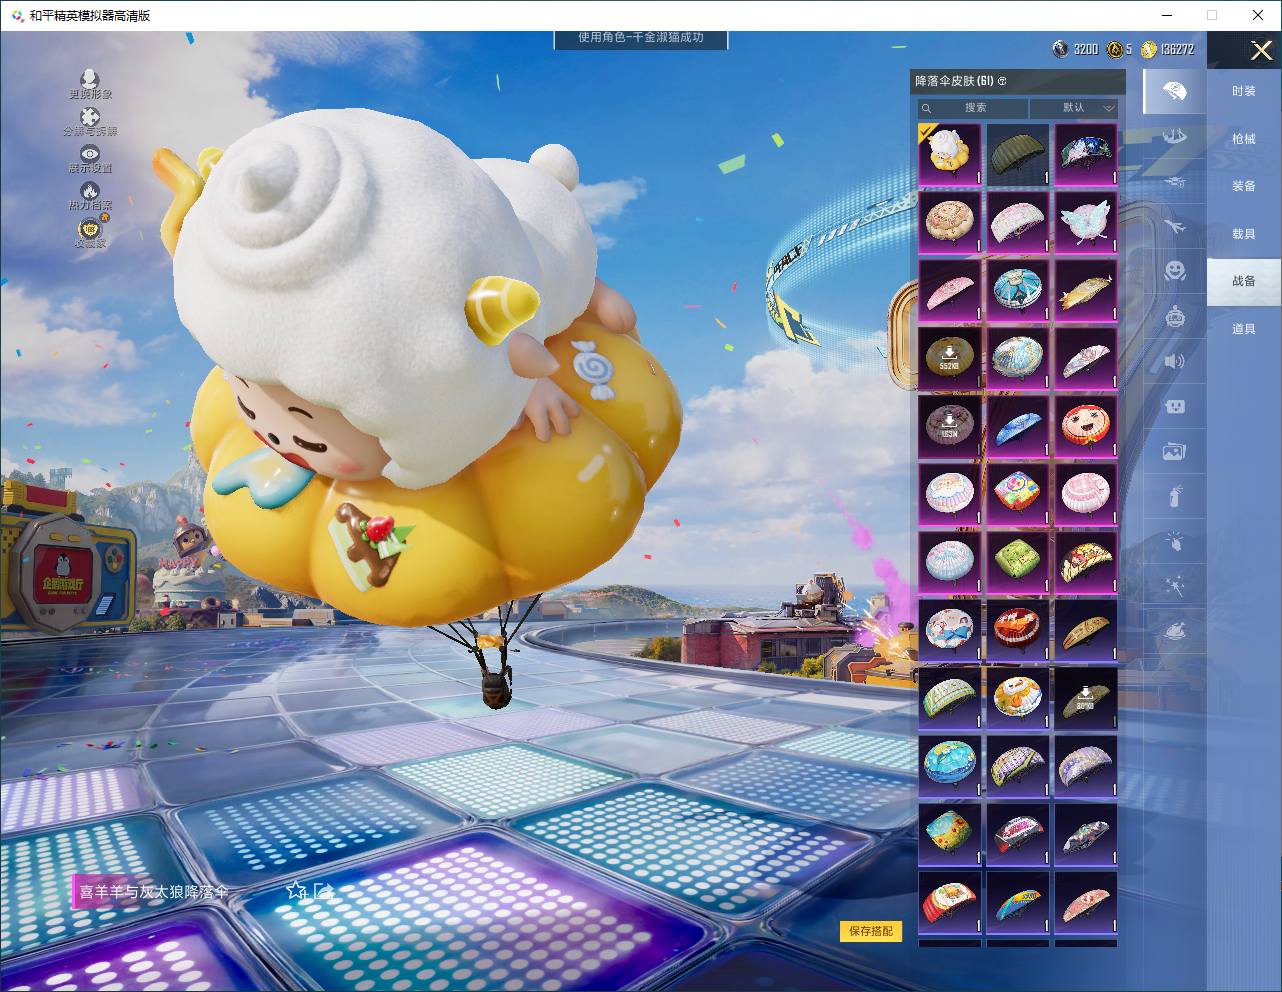This screenshot has width=1282, height=992.
Task: Select the picture gallery subcategory icon
Action: click(x=1175, y=452)
